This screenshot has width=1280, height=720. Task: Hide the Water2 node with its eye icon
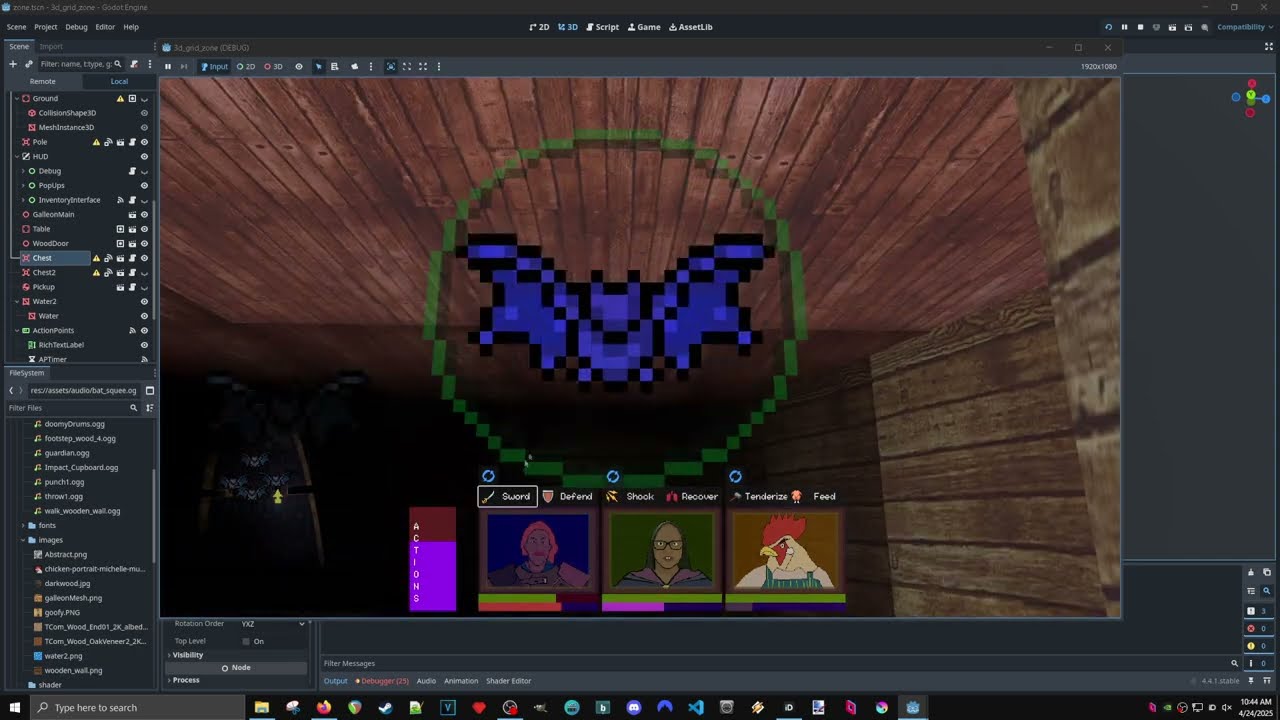[x=144, y=301]
